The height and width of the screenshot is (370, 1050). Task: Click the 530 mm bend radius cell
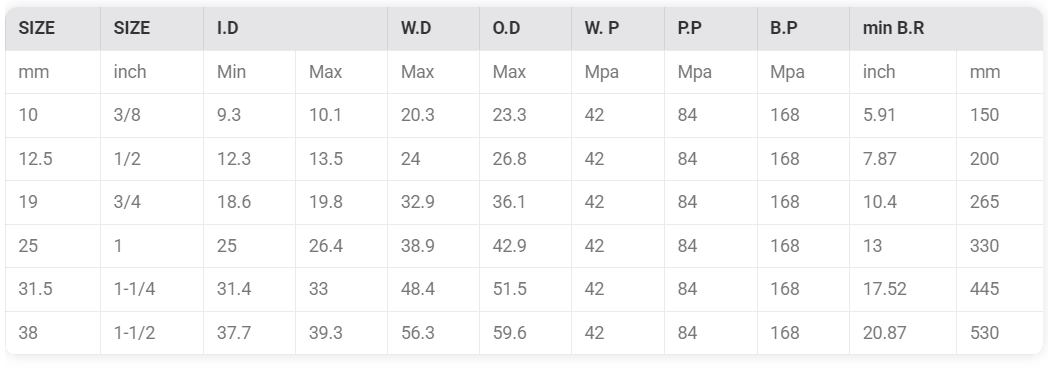[1000, 333]
